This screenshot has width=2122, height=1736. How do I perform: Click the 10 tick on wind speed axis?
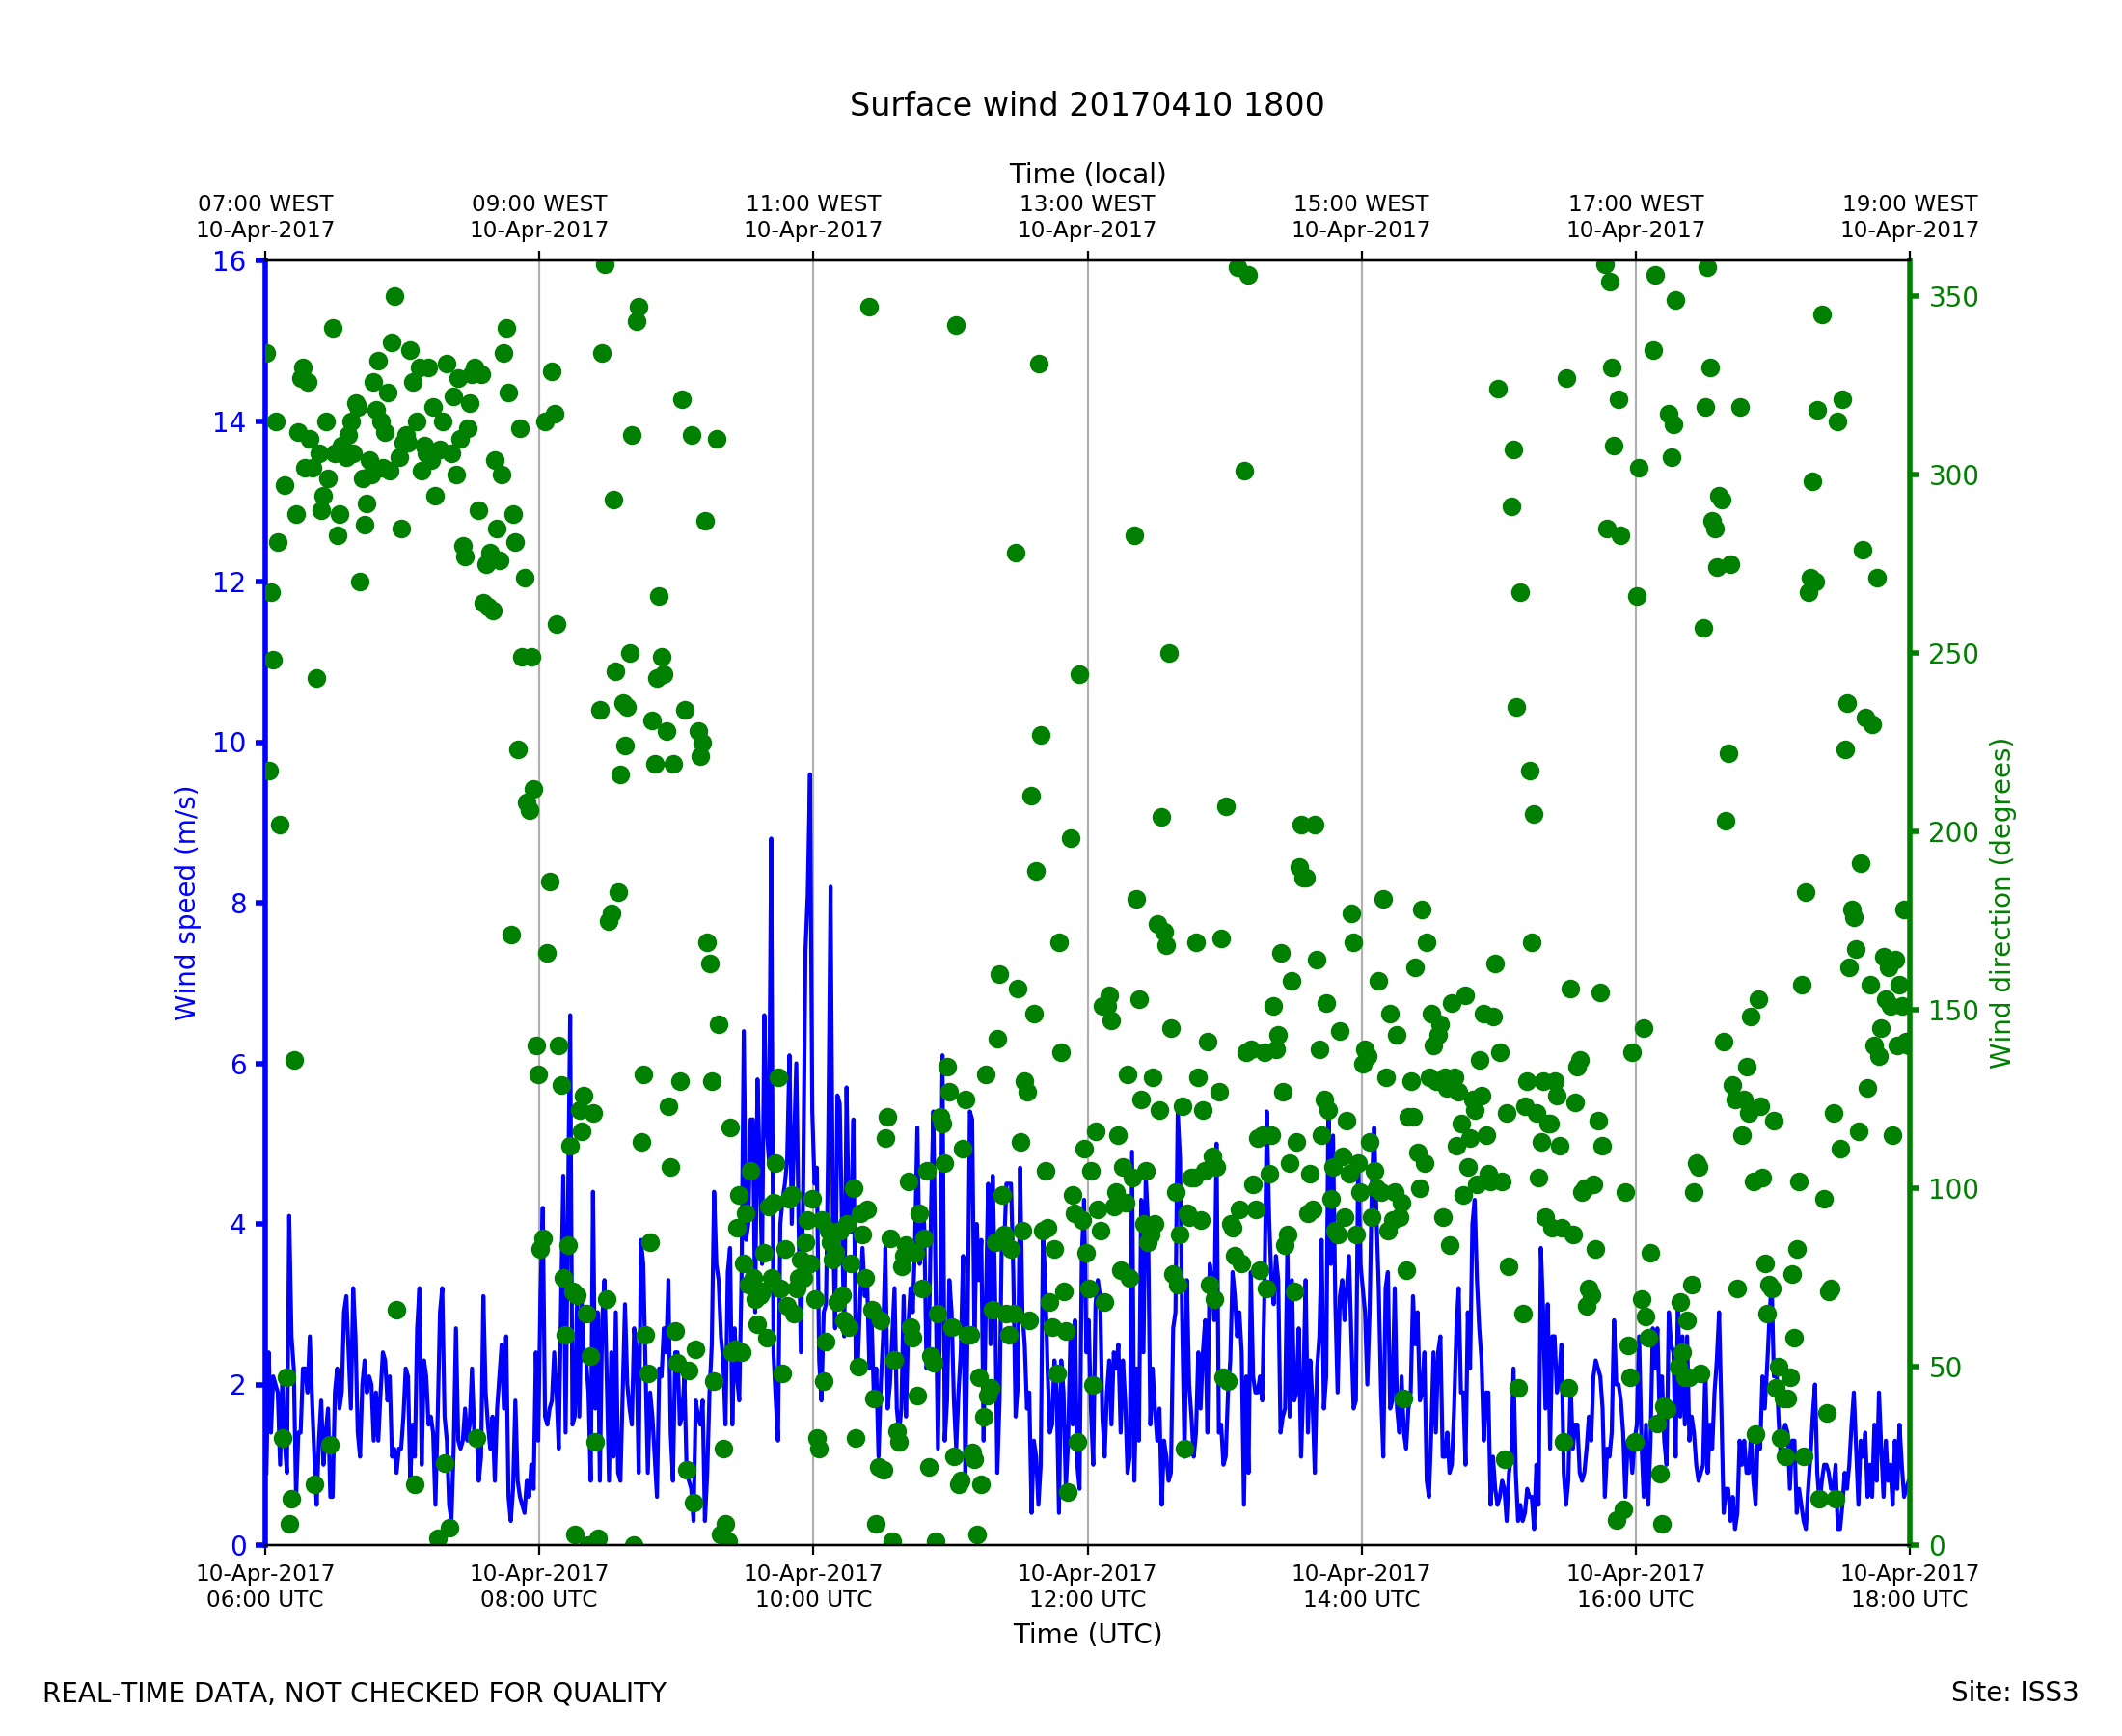[229, 743]
